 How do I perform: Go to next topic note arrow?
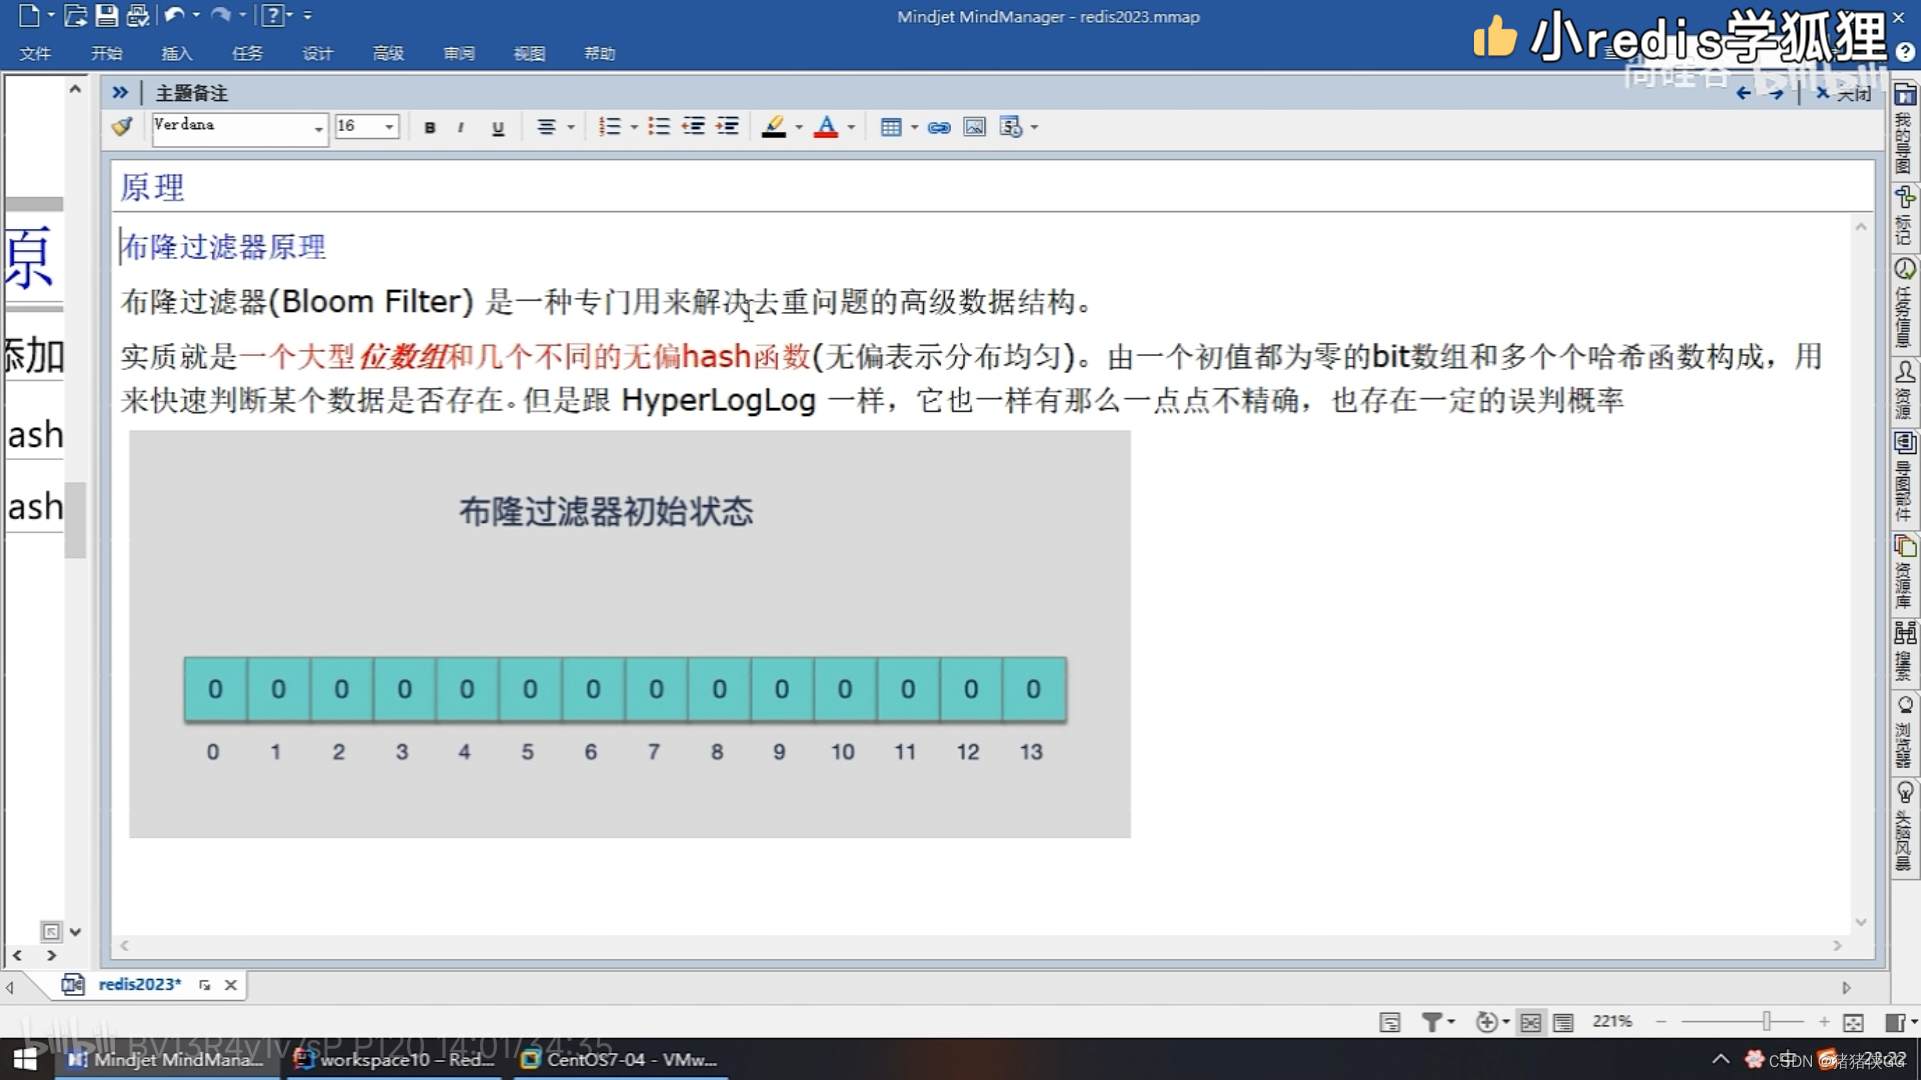pos(1776,93)
